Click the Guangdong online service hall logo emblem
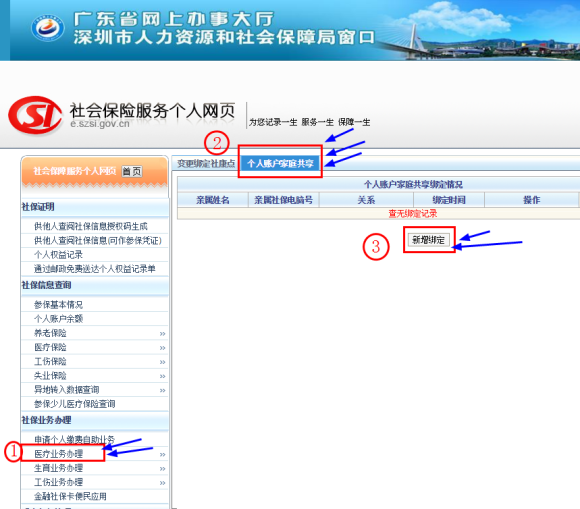Image resolution: width=580 pixels, height=509 pixels. click(48, 27)
